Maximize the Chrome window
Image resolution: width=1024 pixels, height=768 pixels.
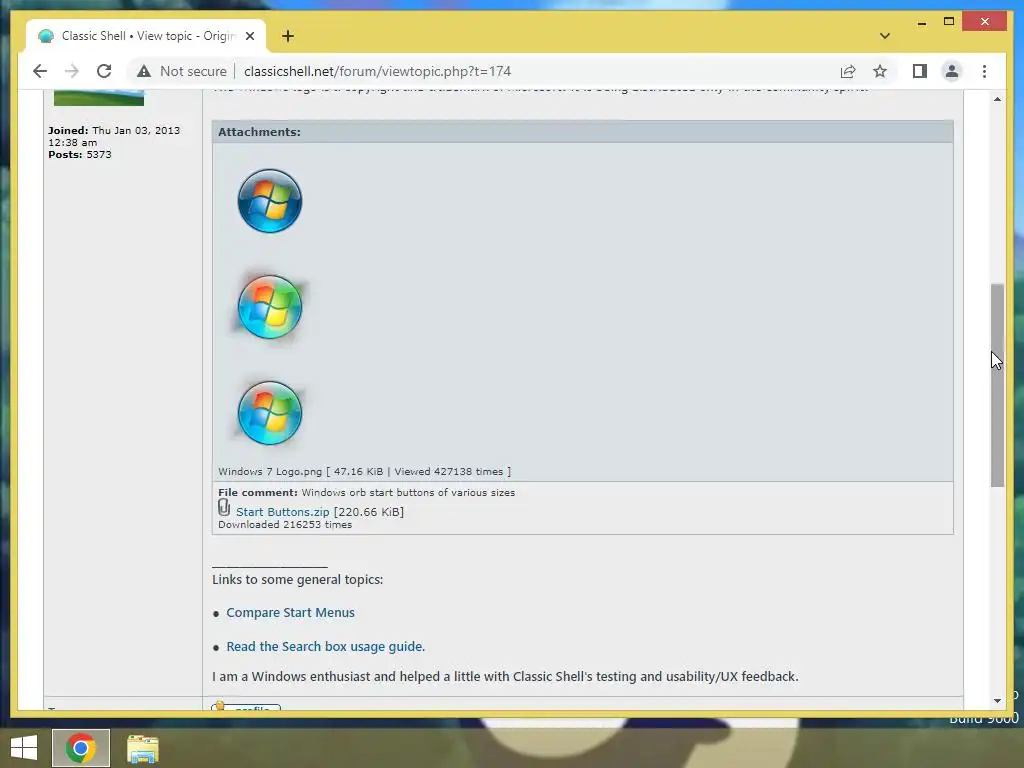tap(949, 22)
